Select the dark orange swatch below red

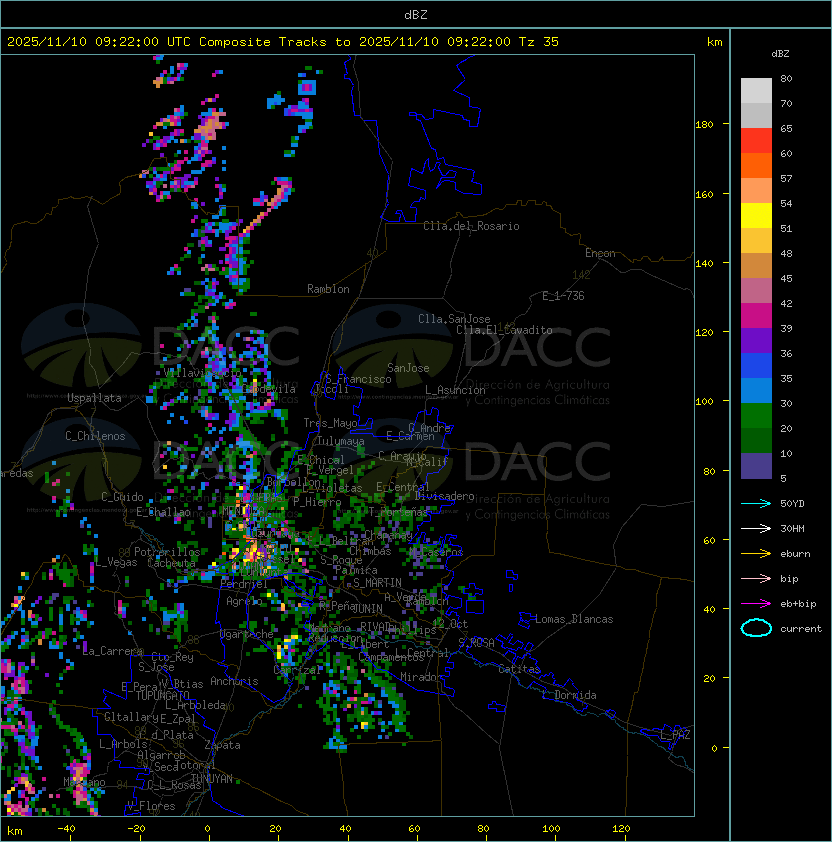click(x=756, y=165)
